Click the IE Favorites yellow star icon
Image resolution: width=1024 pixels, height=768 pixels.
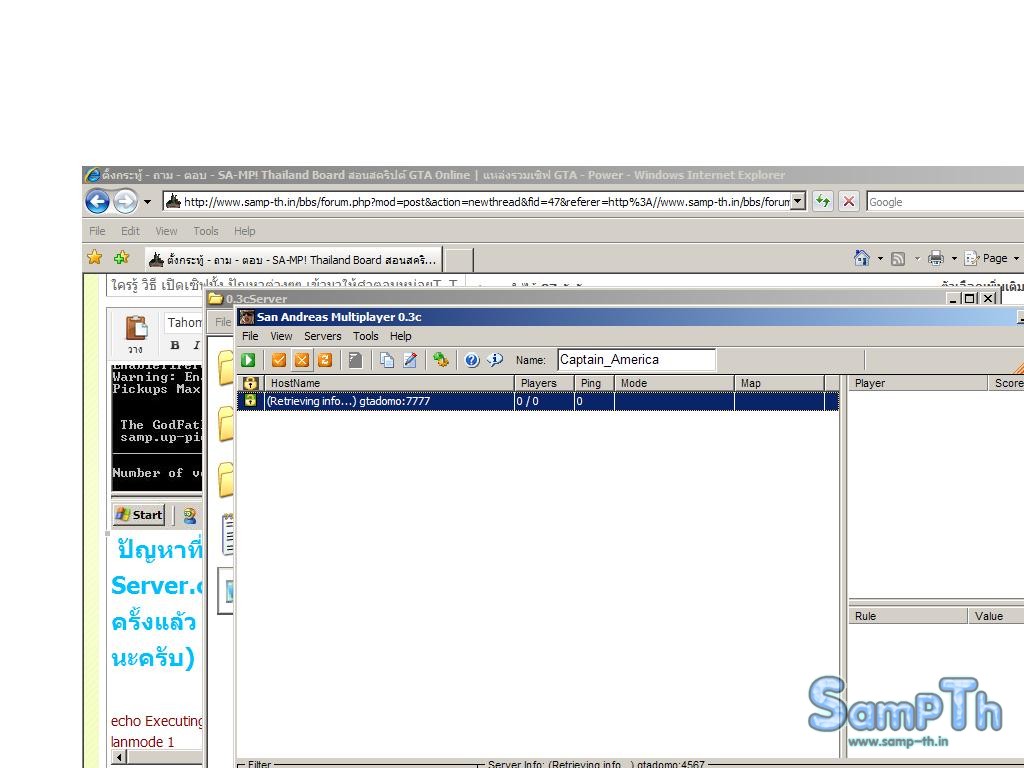[x=95, y=257]
